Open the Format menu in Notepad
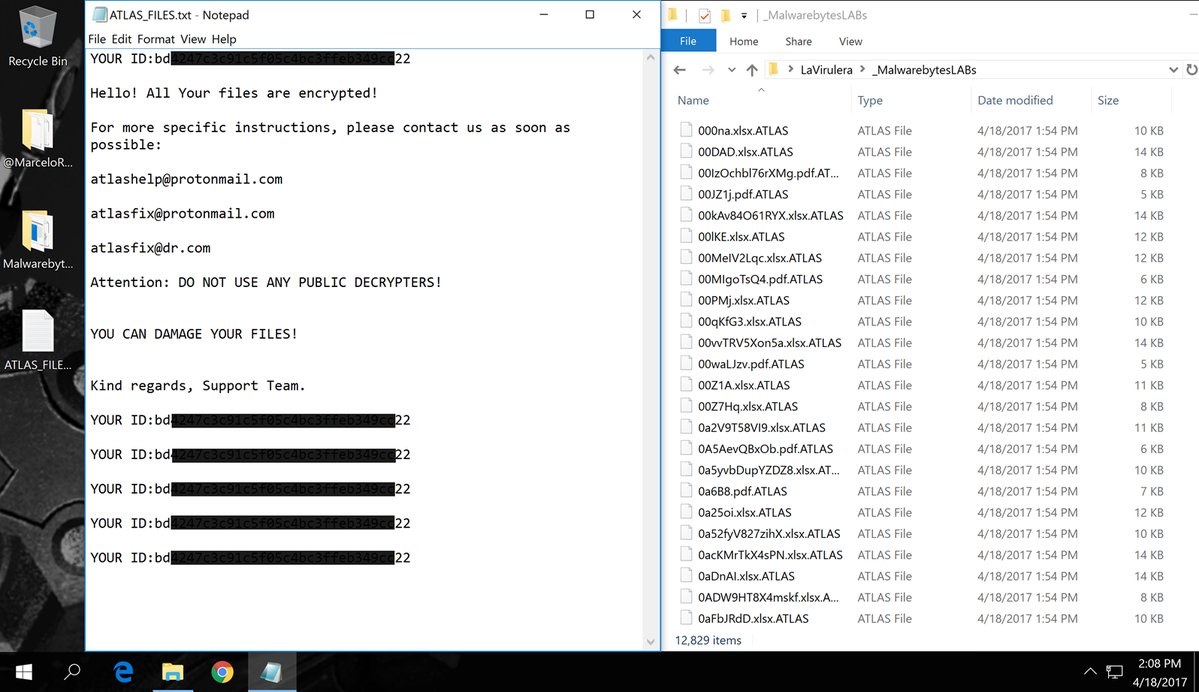Screen dimensions: 1199x692 coord(156,39)
